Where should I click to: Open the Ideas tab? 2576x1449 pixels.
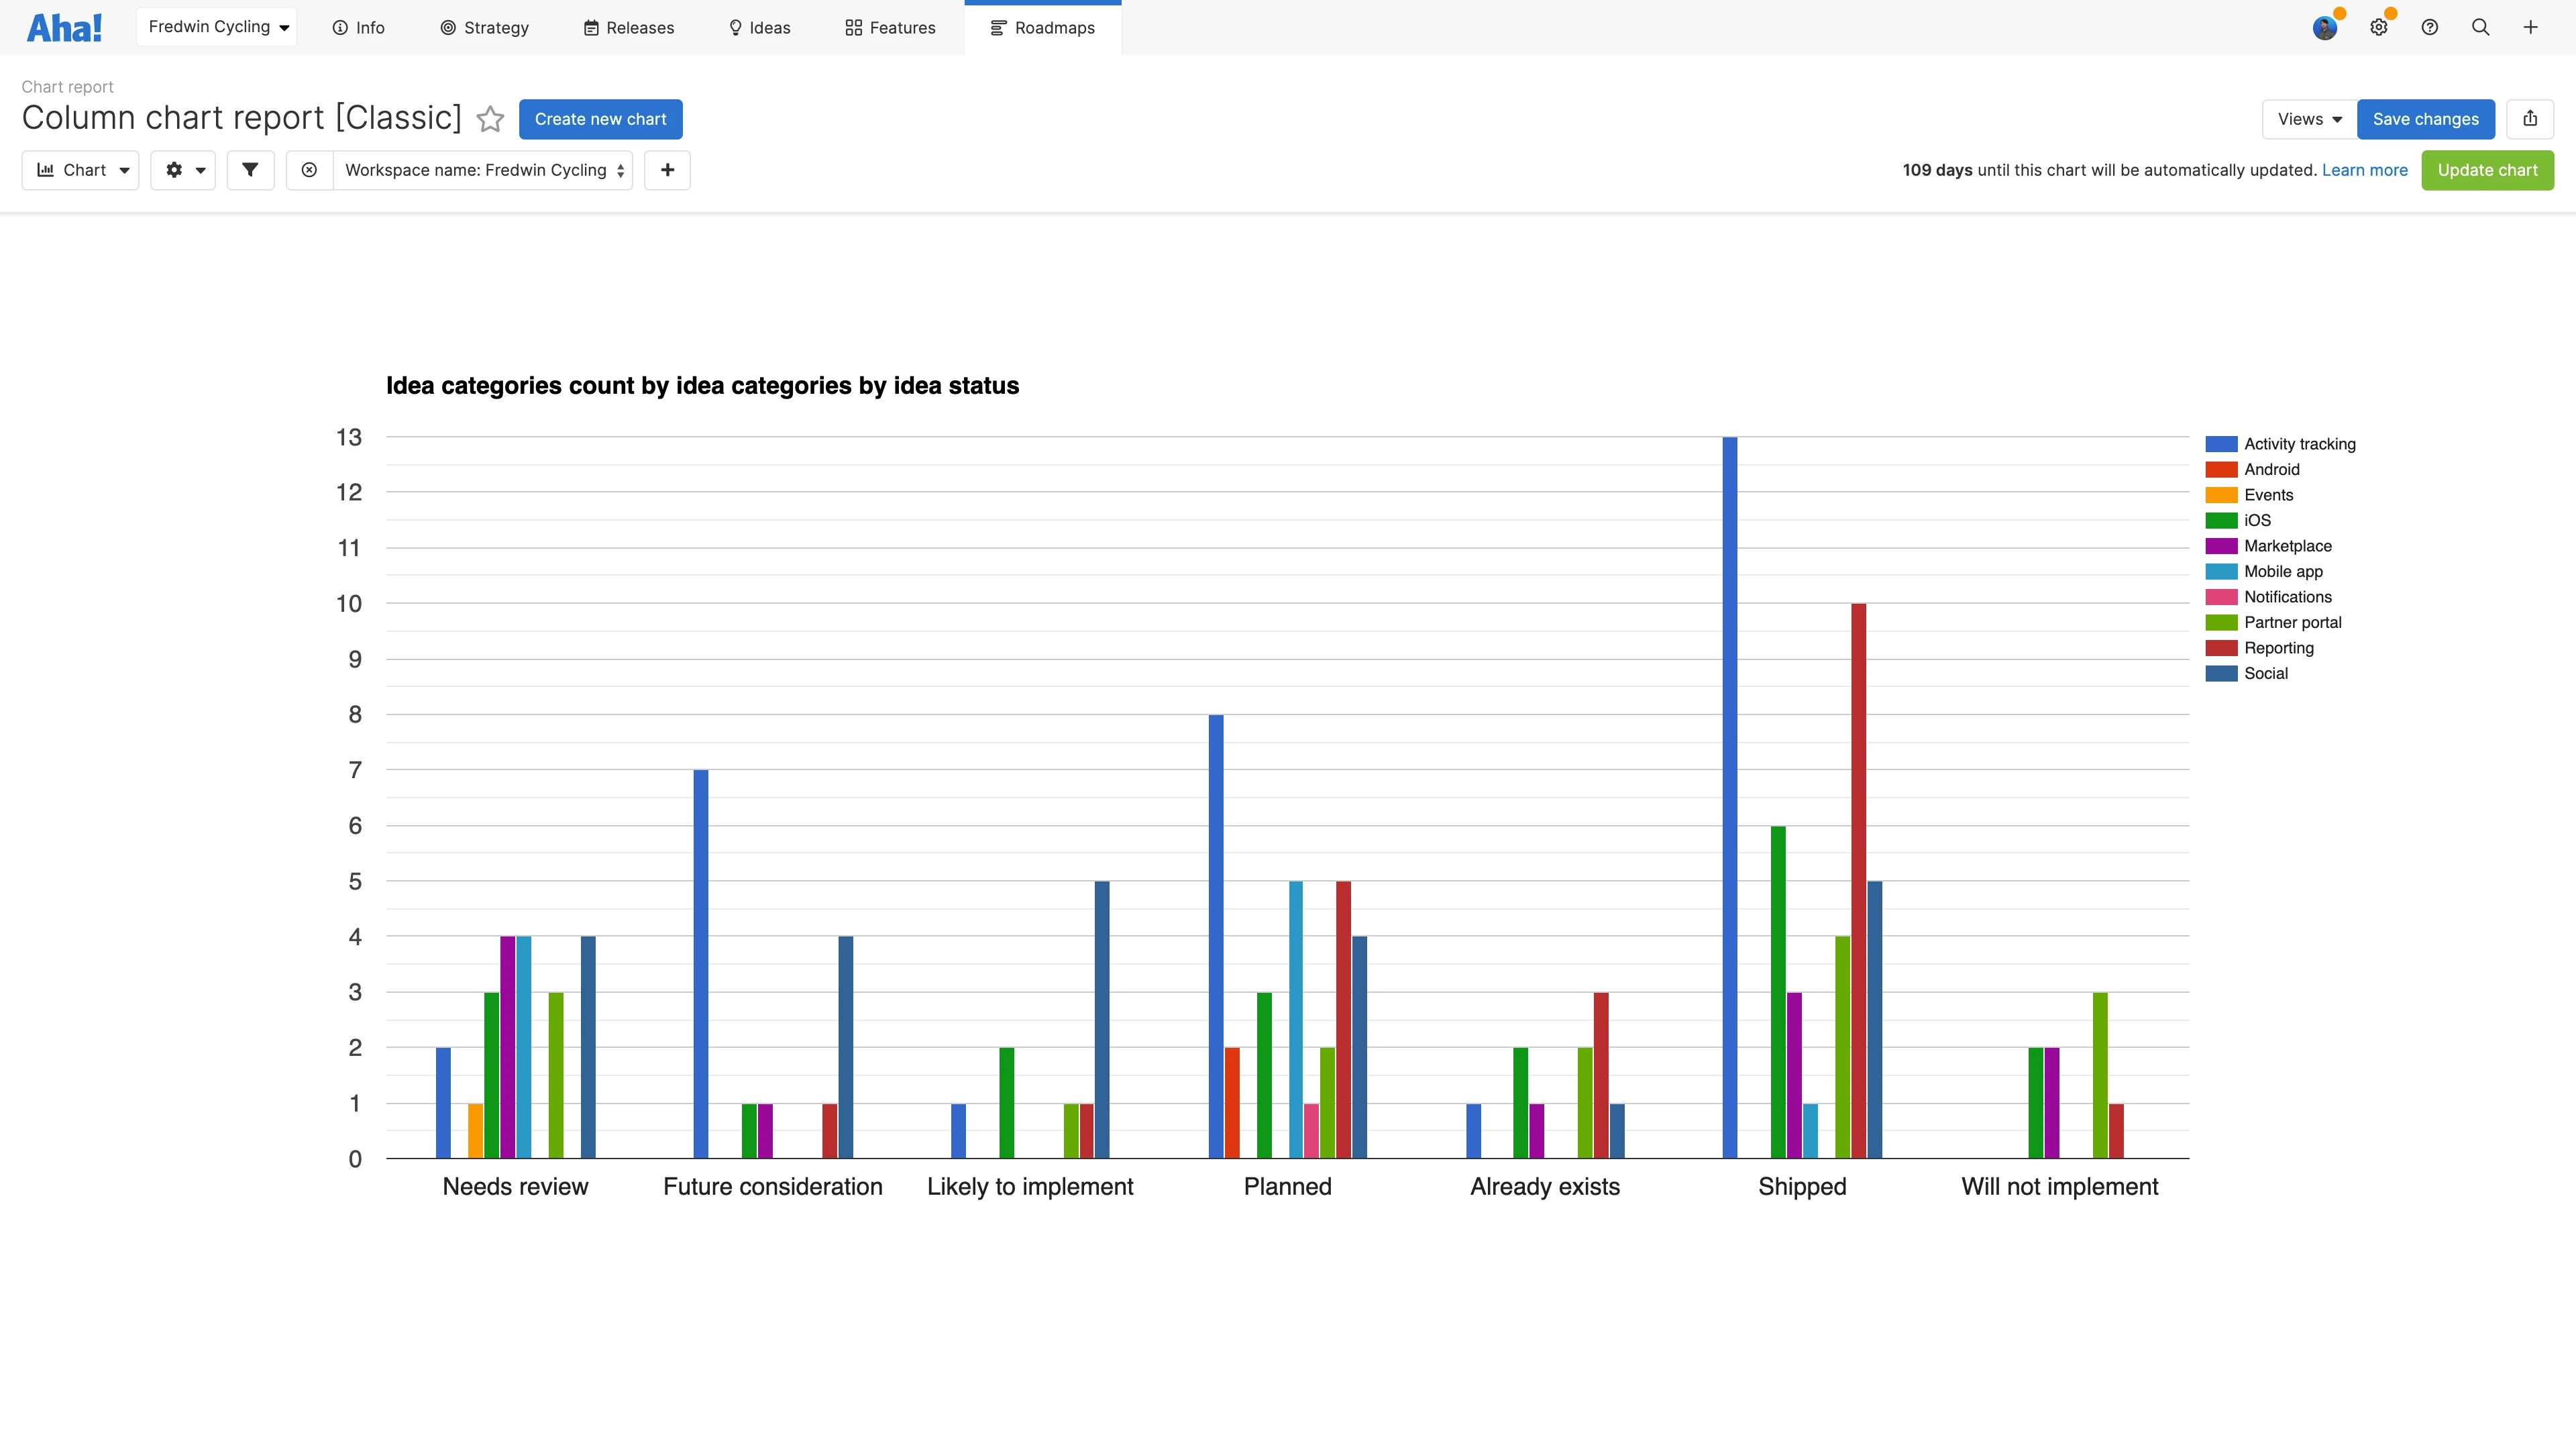759,27
